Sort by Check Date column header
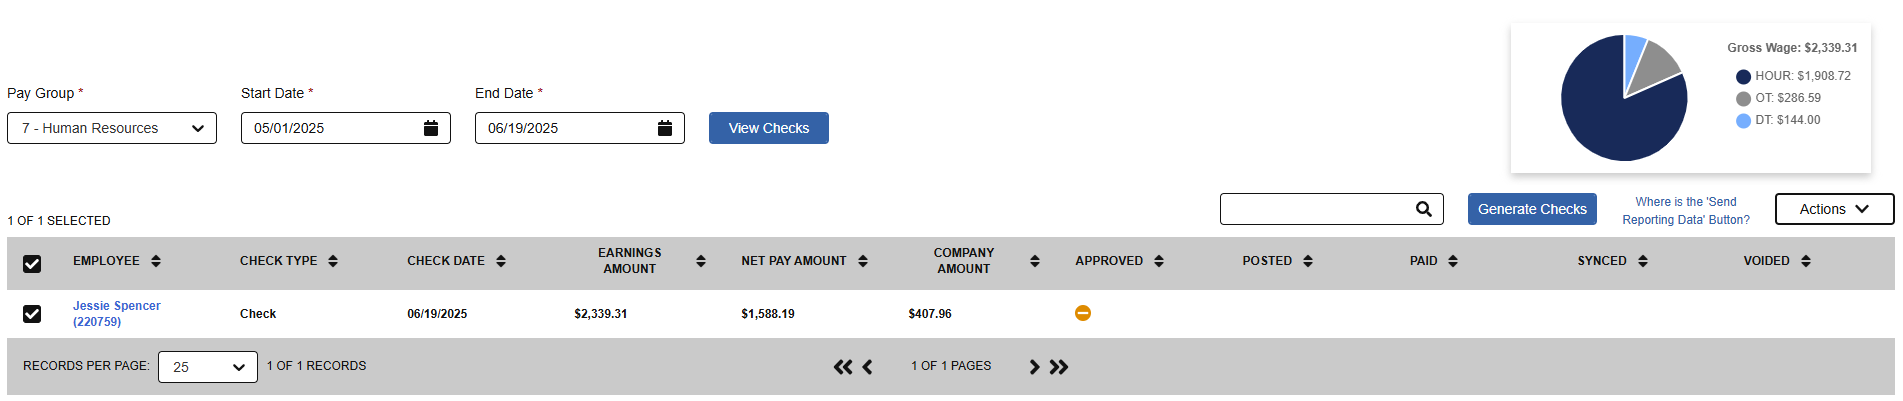Screen dimensions: 1903x401 click(x=456, y=261)
